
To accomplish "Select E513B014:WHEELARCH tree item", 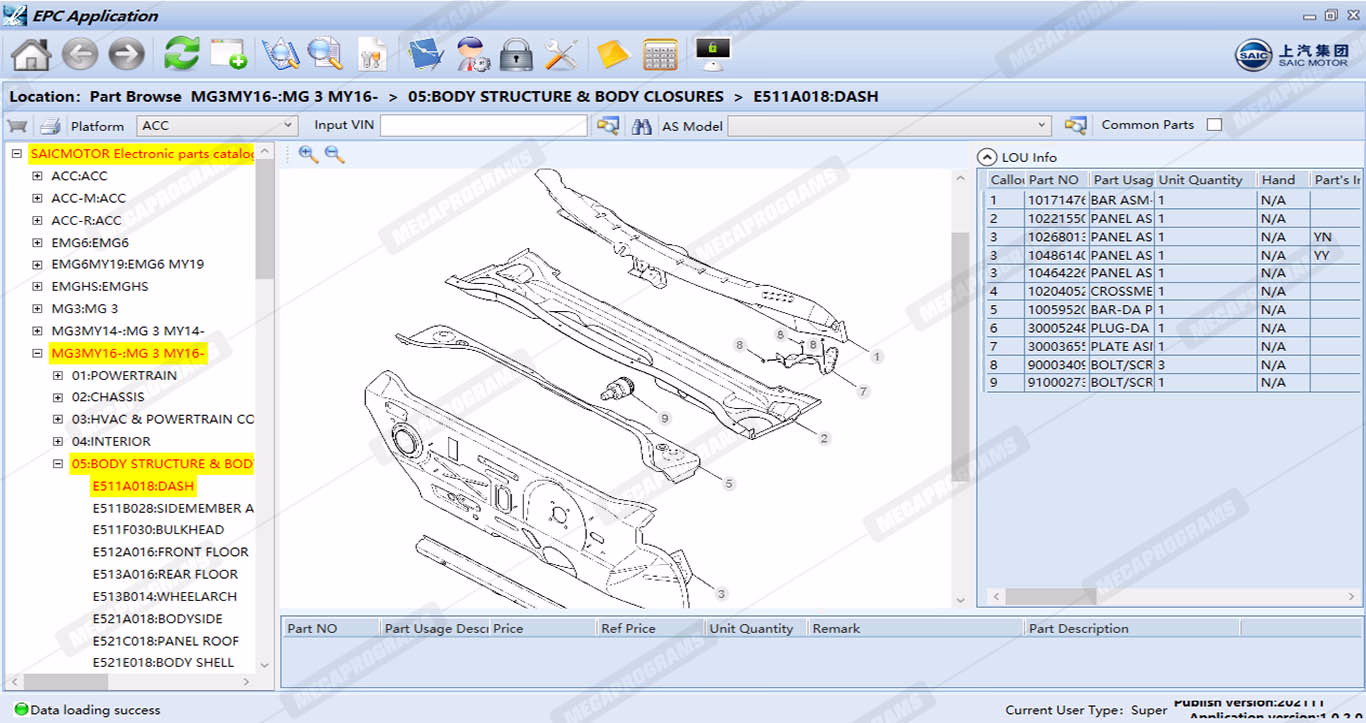I will point(164,596).
